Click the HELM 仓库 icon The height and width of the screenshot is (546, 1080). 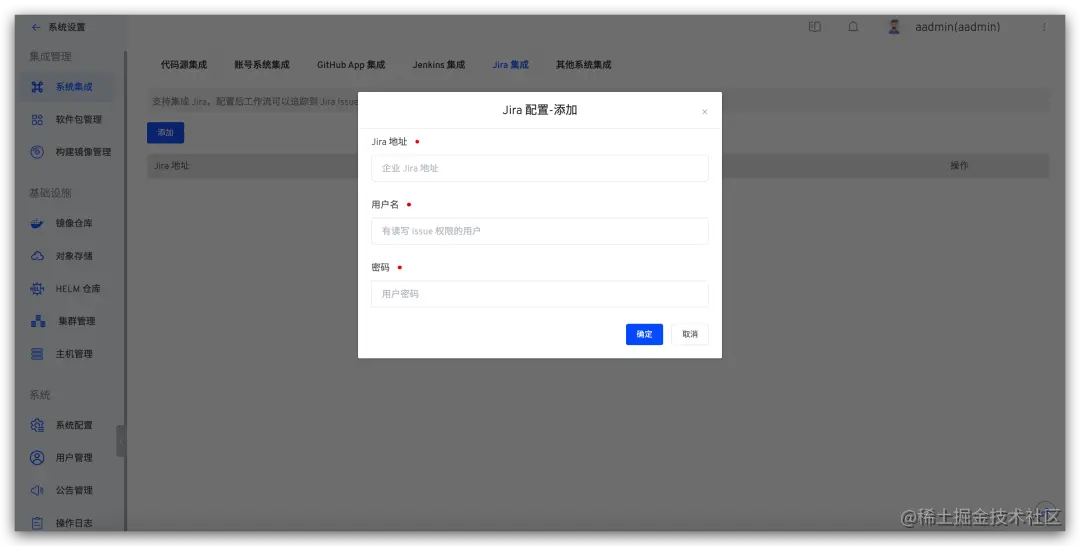tap(37, 289)
